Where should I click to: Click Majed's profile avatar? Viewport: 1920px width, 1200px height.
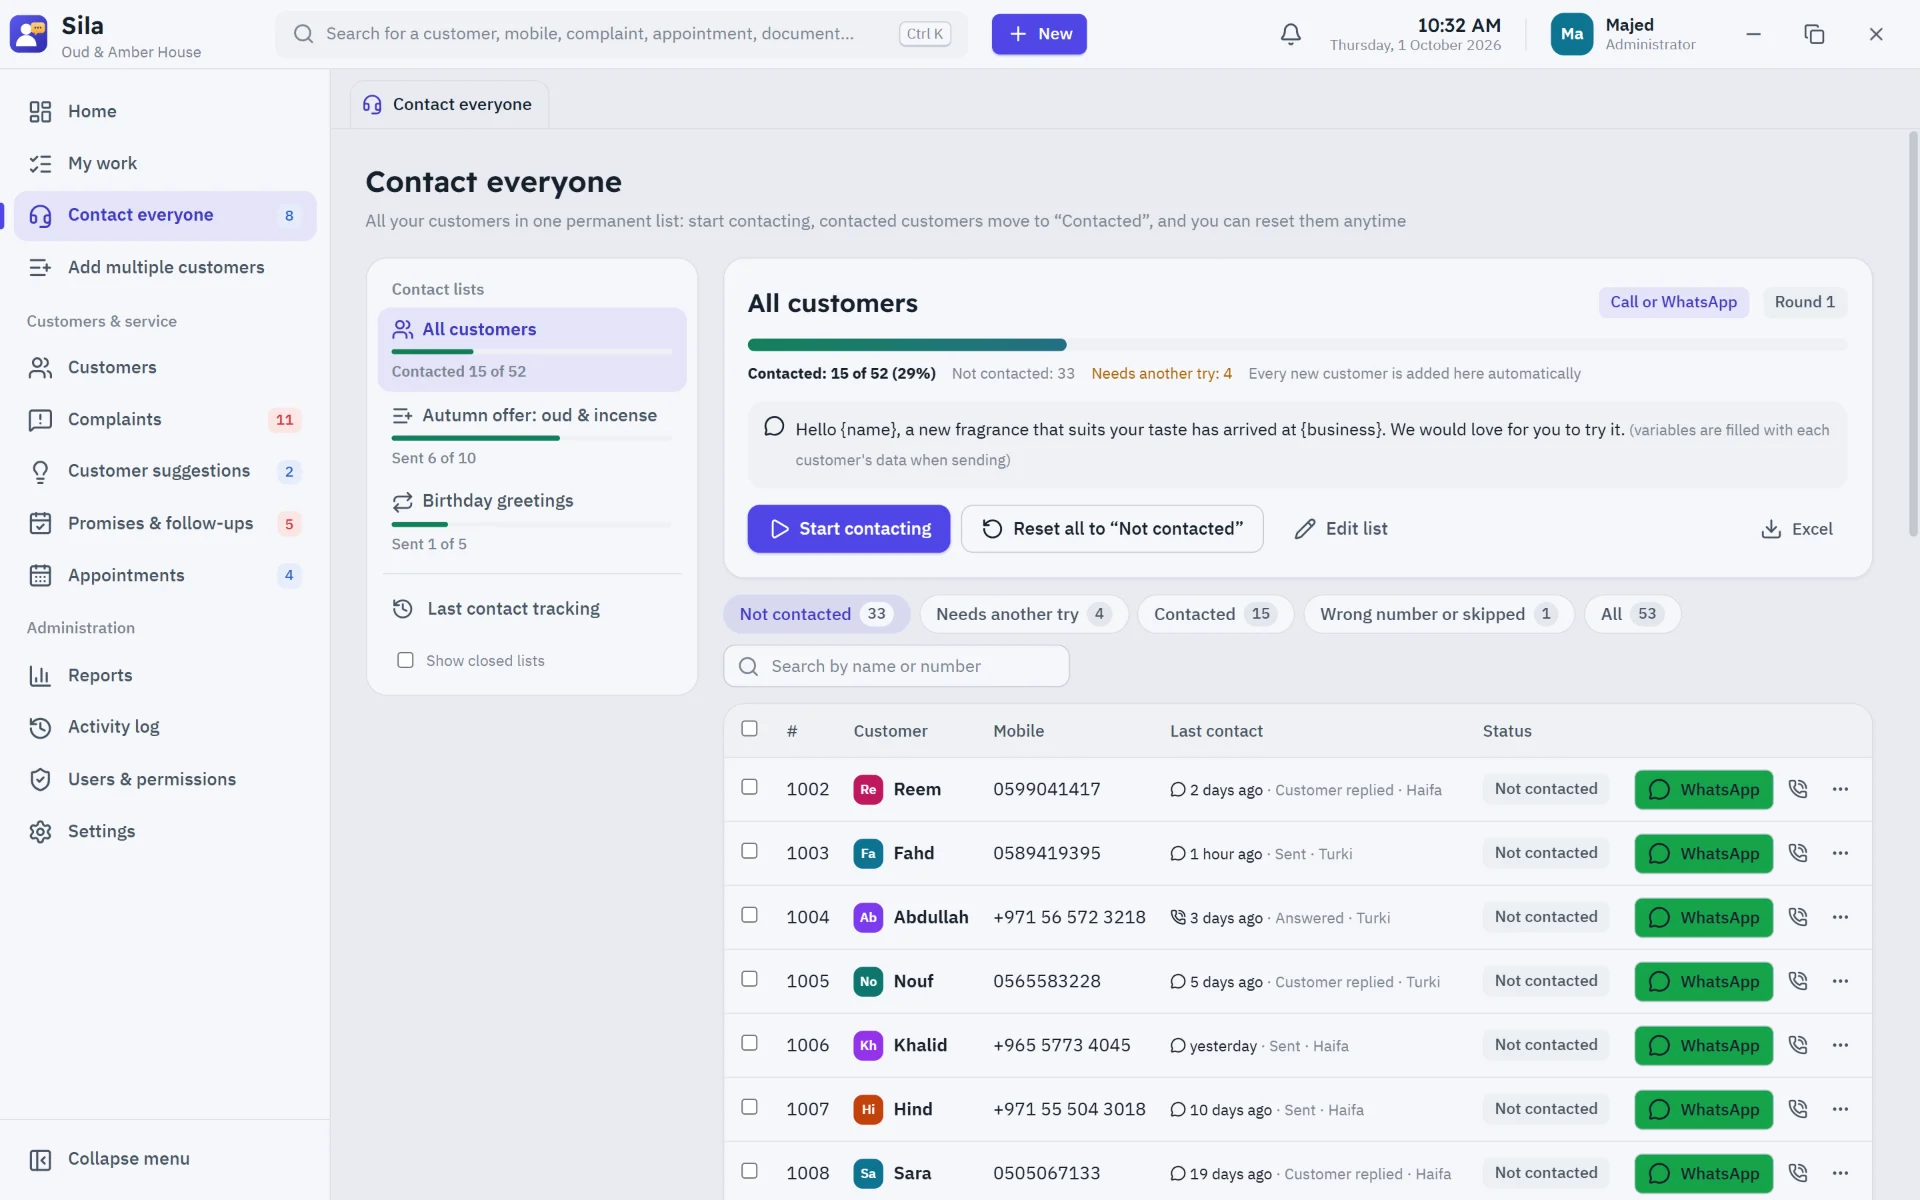point(1571,34)
